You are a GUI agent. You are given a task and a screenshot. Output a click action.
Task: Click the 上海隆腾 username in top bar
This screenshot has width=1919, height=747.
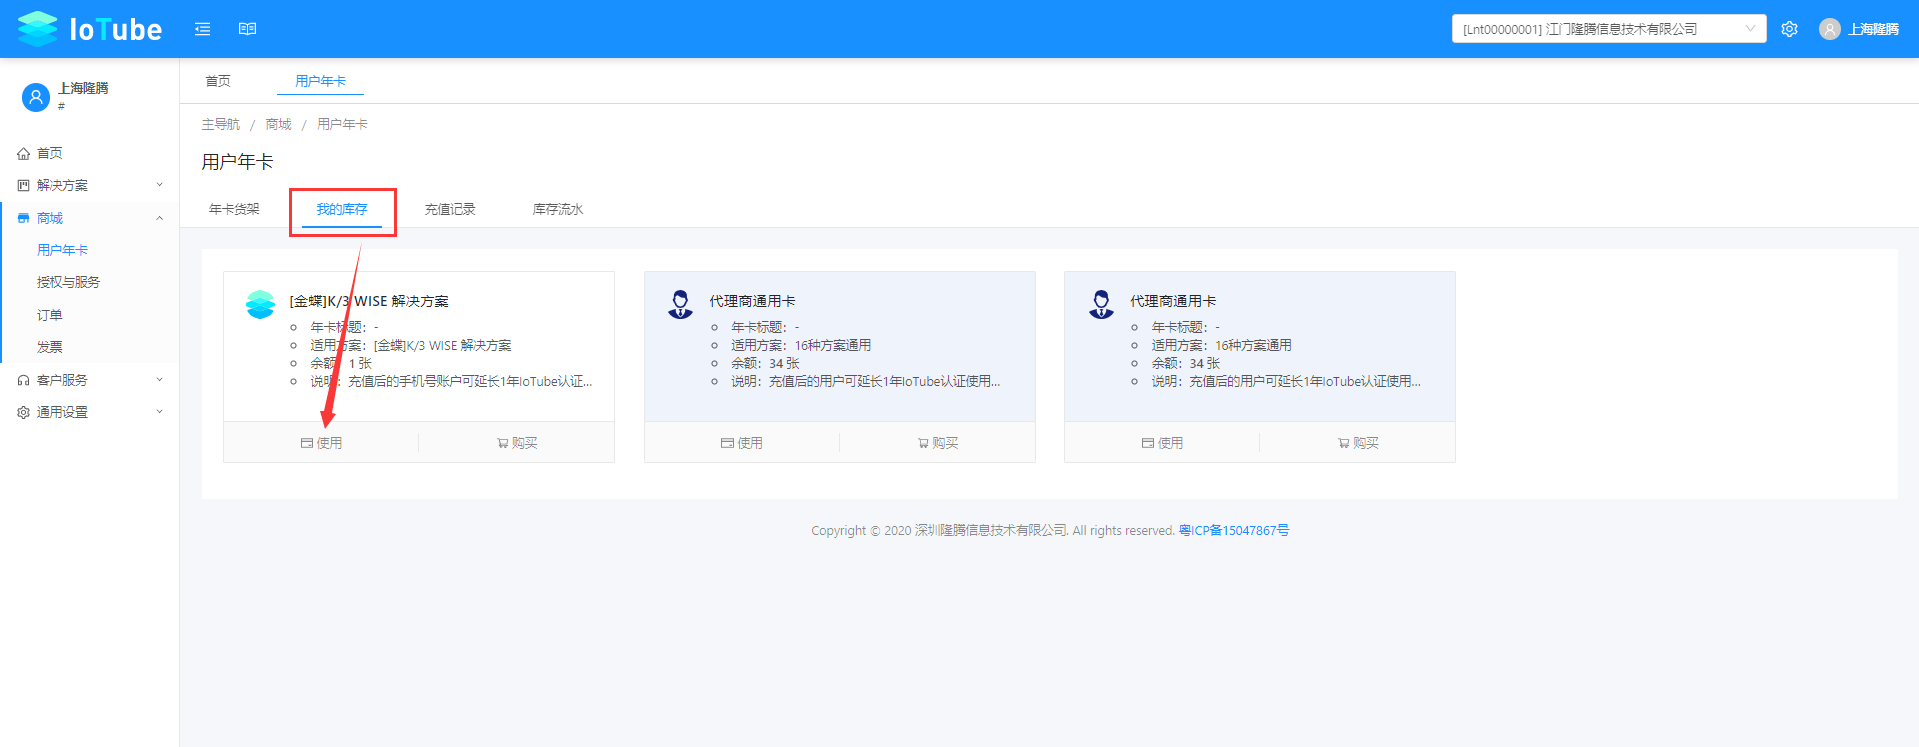tap(1874, 29)
